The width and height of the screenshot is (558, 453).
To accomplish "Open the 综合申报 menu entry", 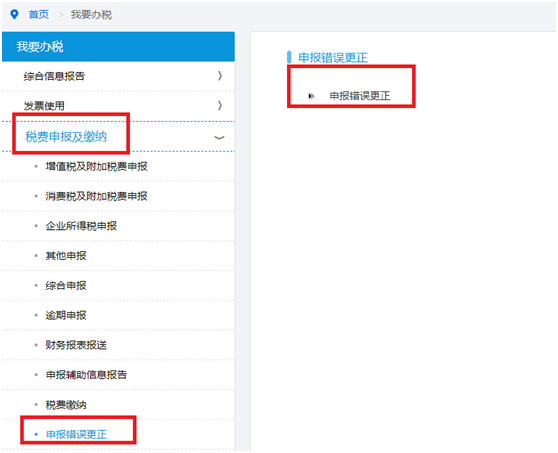I will (66, 285).
